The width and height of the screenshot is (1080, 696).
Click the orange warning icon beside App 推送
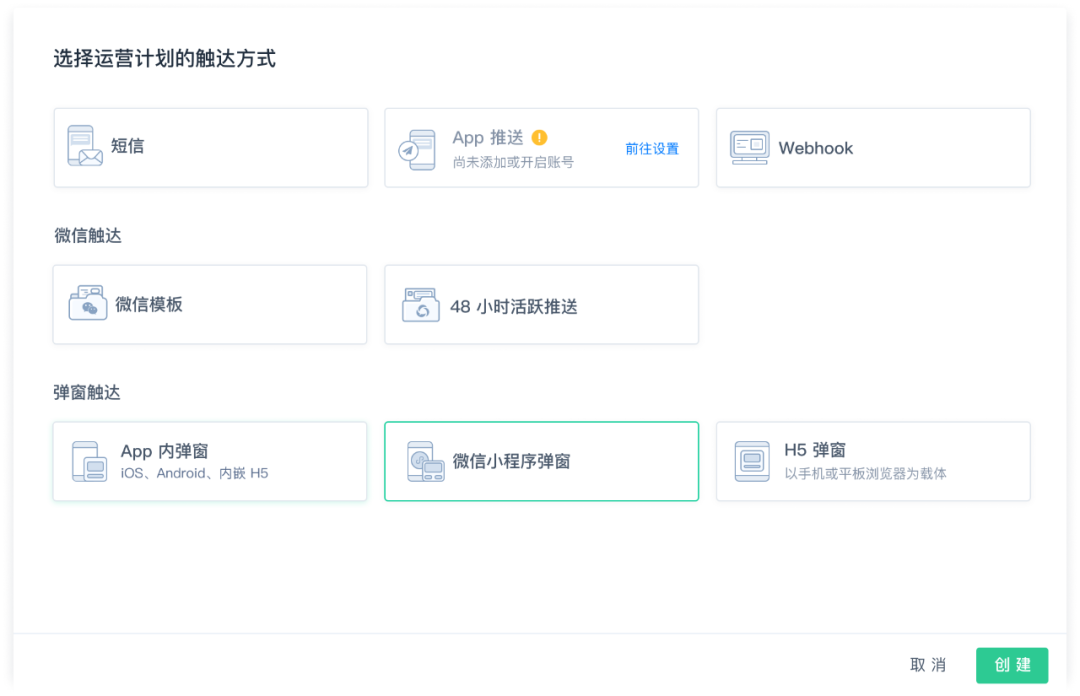539,137
